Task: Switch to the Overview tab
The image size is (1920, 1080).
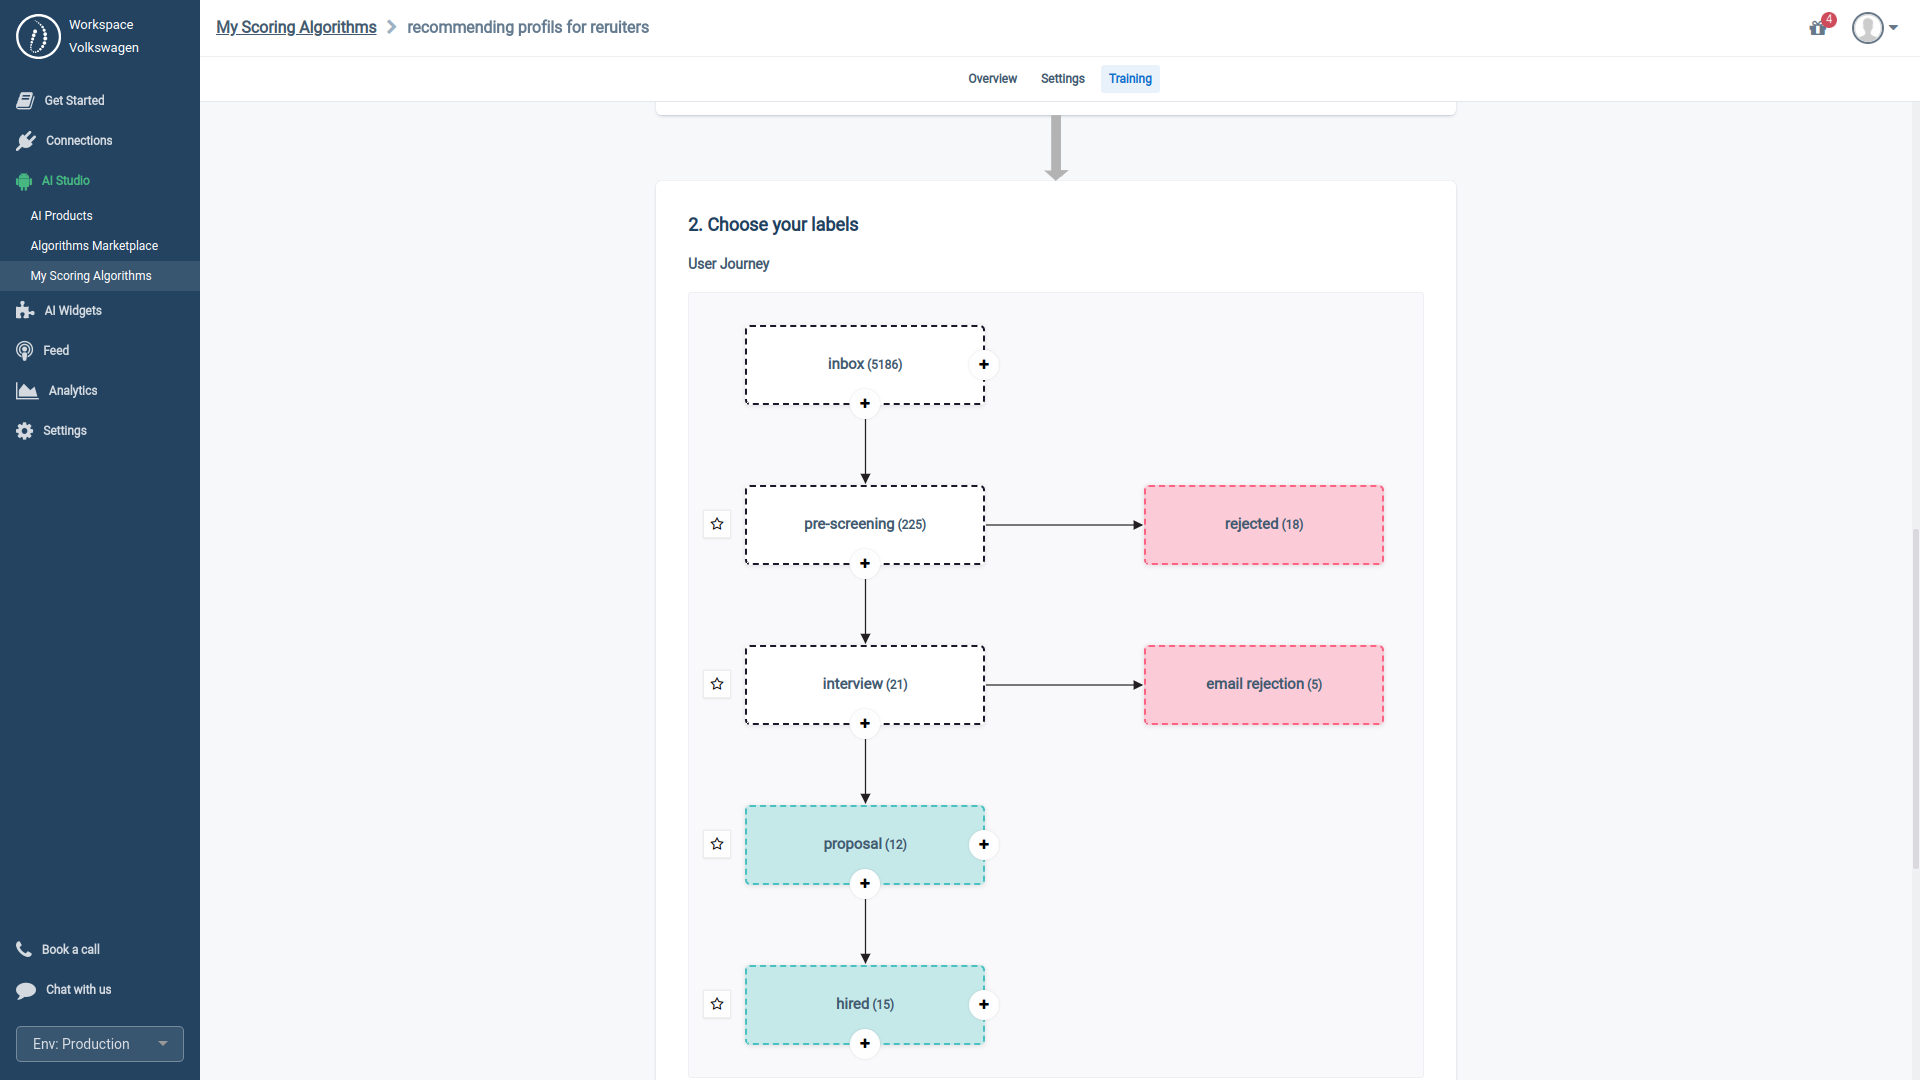Action: point(992,78)
